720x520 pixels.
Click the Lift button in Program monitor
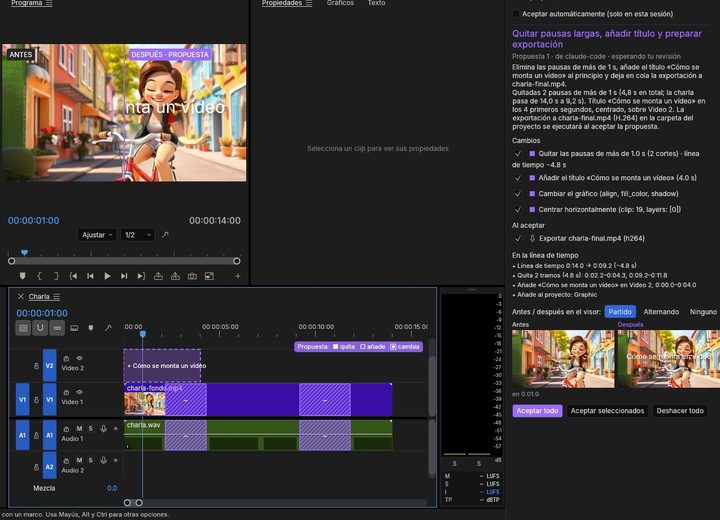[158, 276]
